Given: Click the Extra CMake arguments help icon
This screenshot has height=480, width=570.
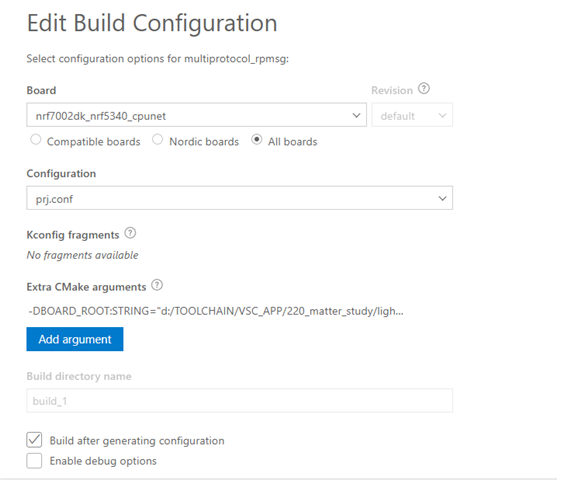Looking at the screenshot, I should tap(157, 285).
